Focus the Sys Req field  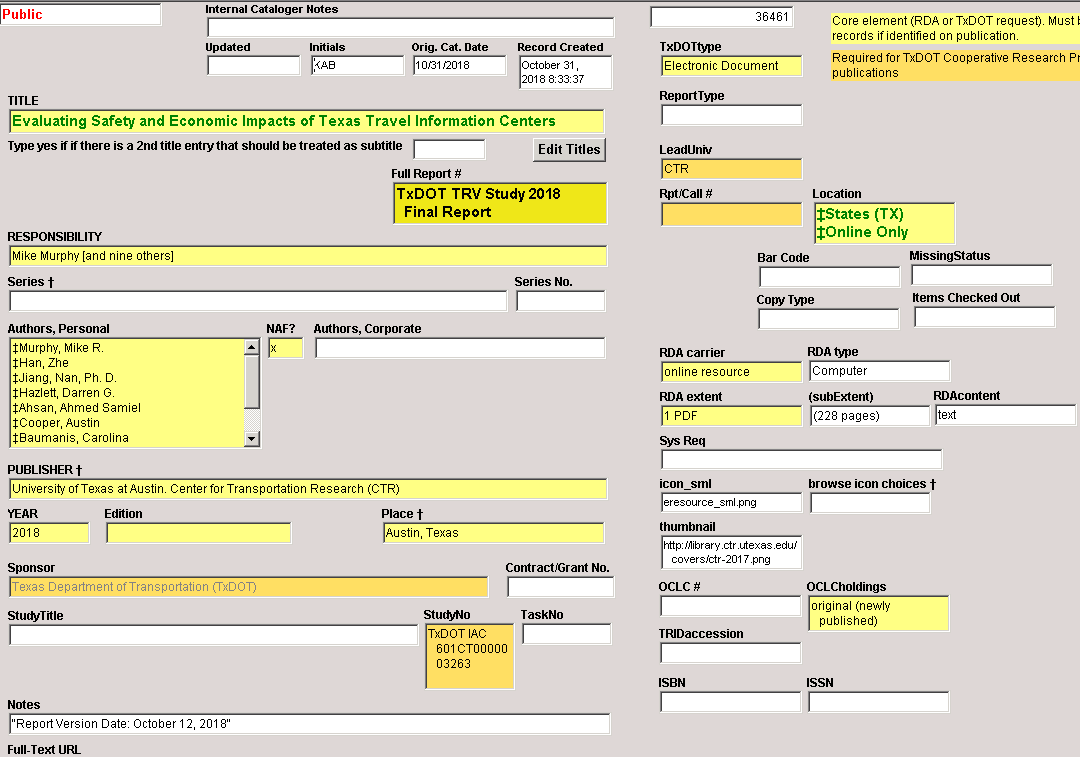click(x=801, y=459)
